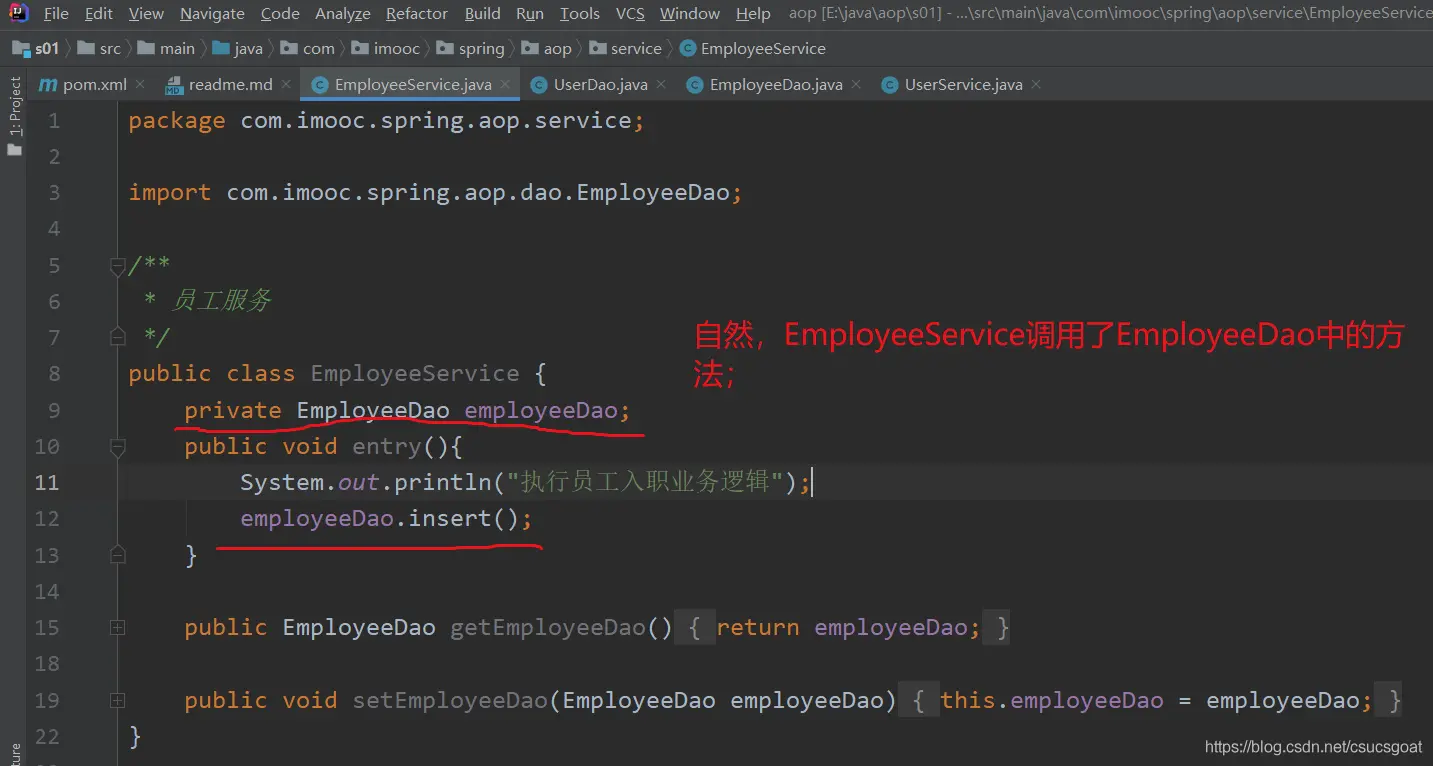
Task: Open the Window menu
Action: 690,14
